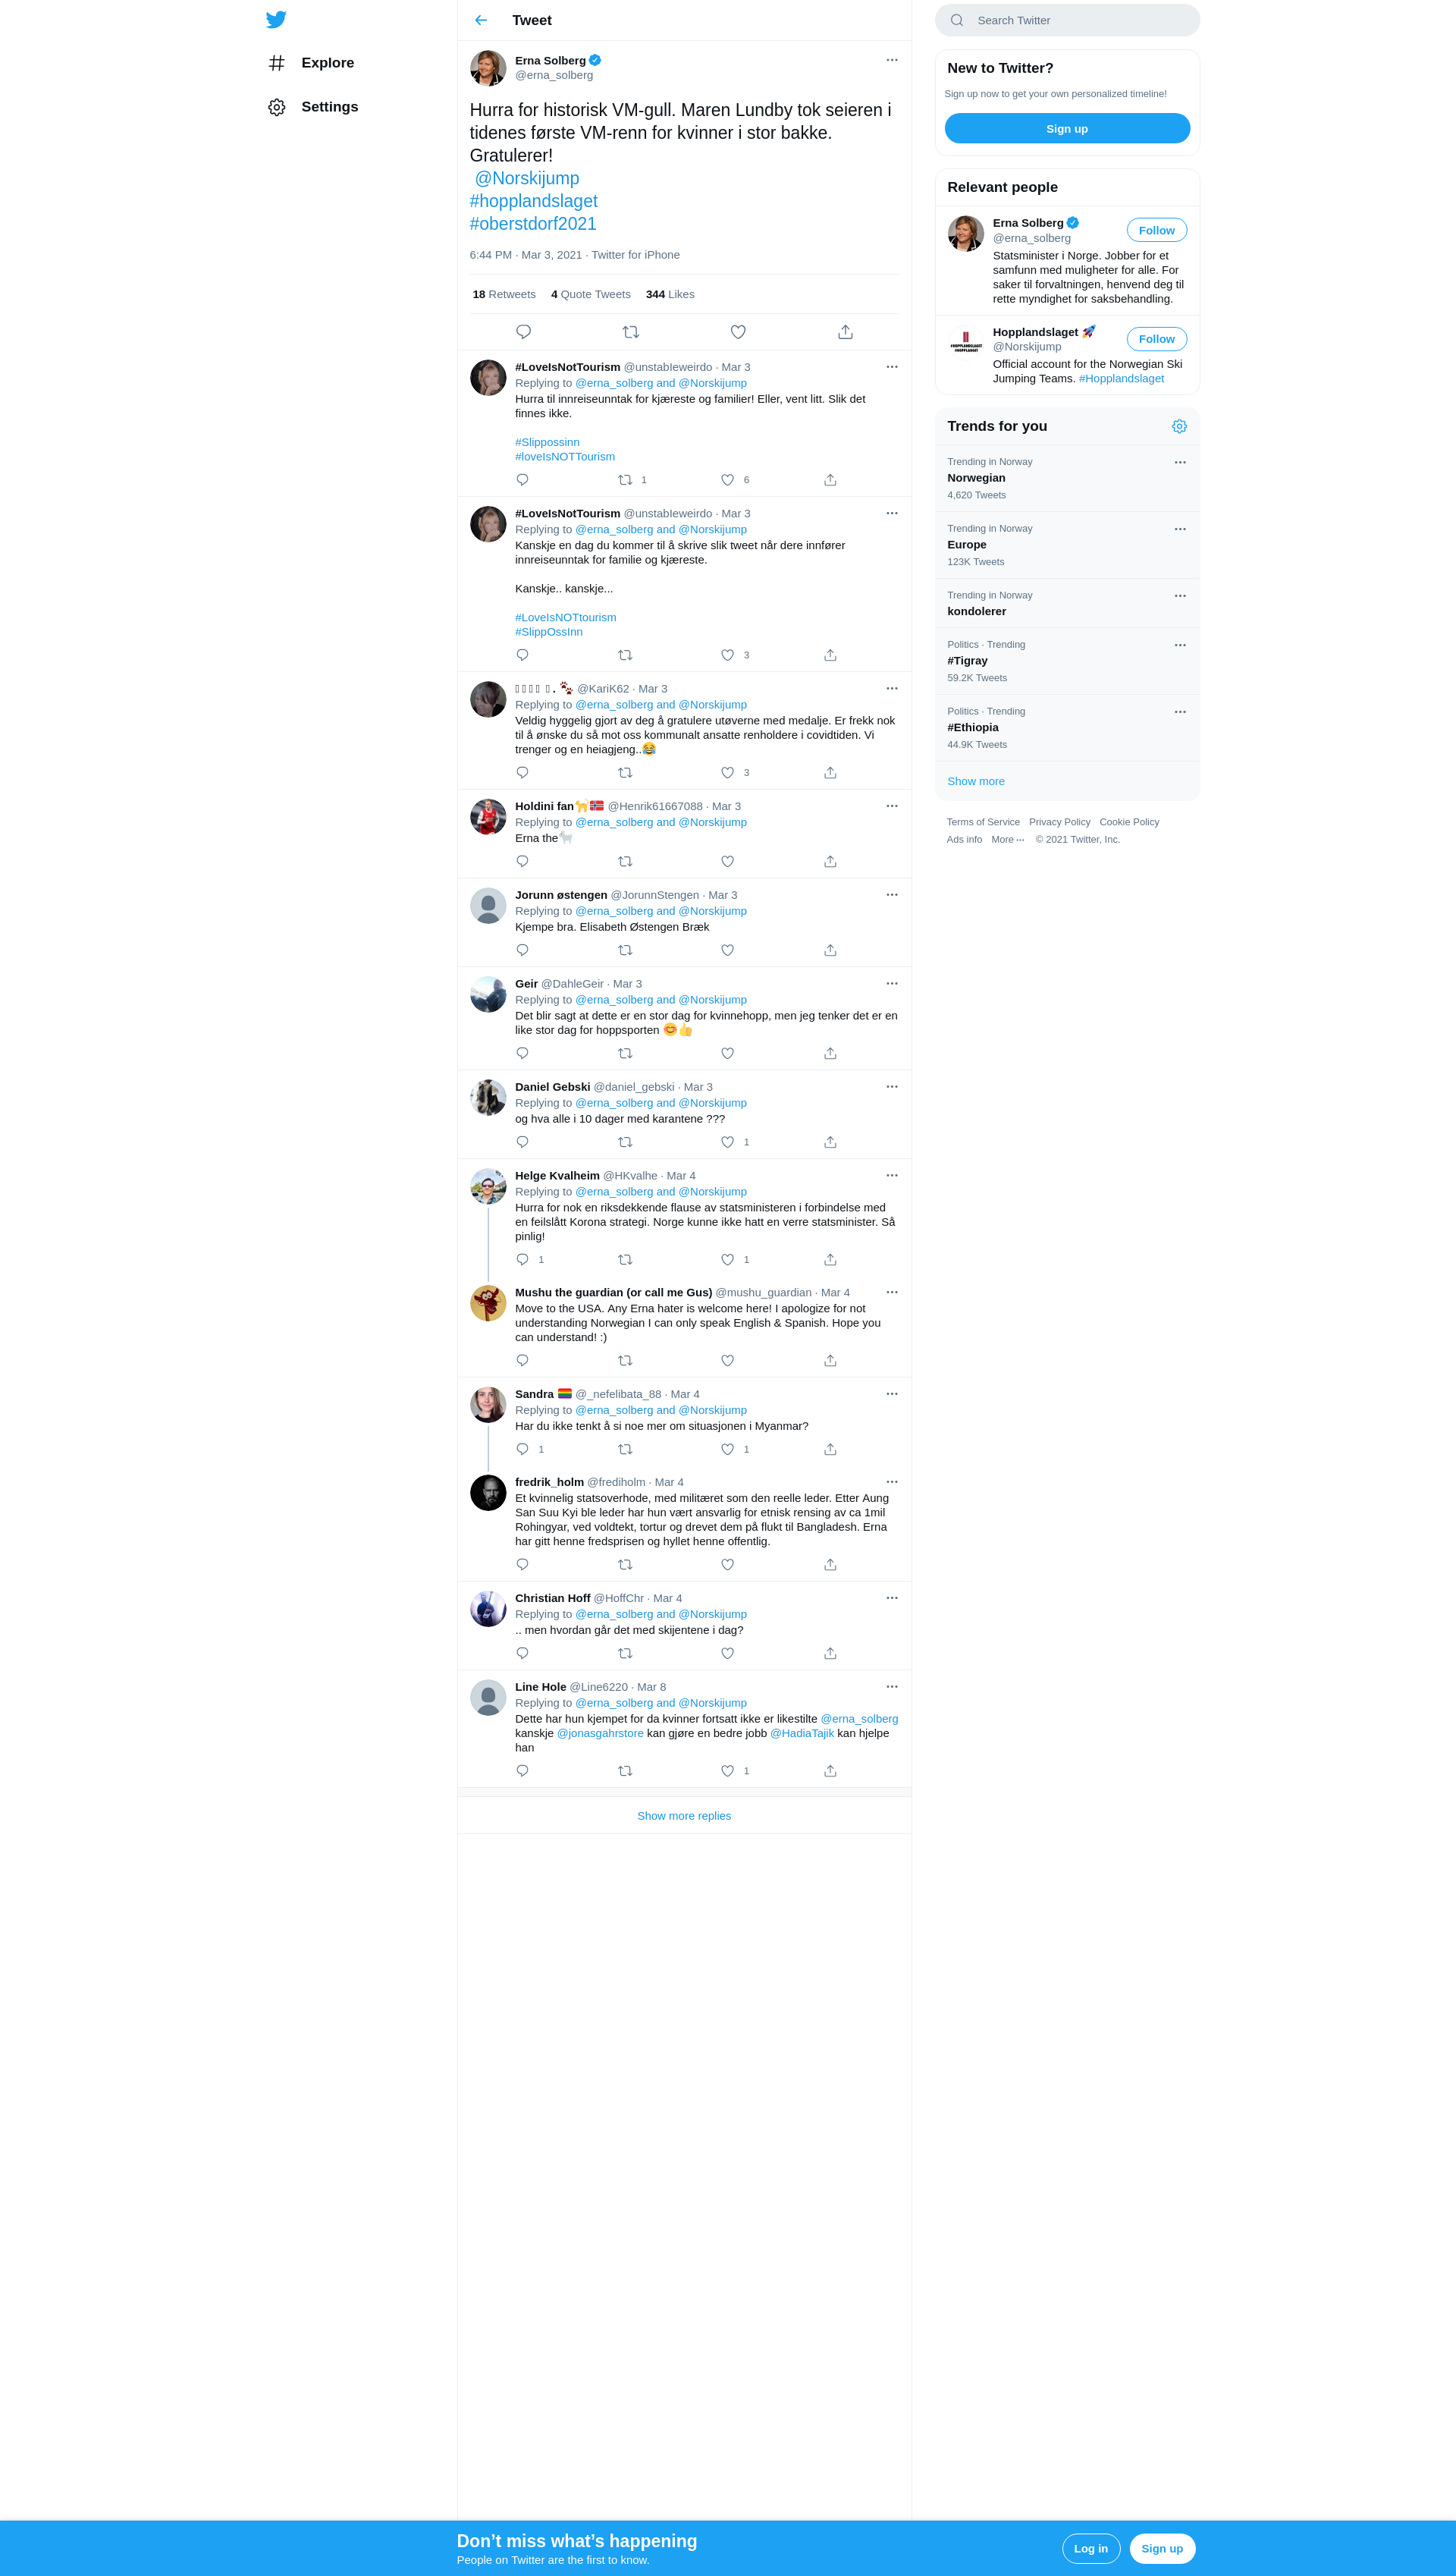Open Settings in the sidebar

point(313,107)
